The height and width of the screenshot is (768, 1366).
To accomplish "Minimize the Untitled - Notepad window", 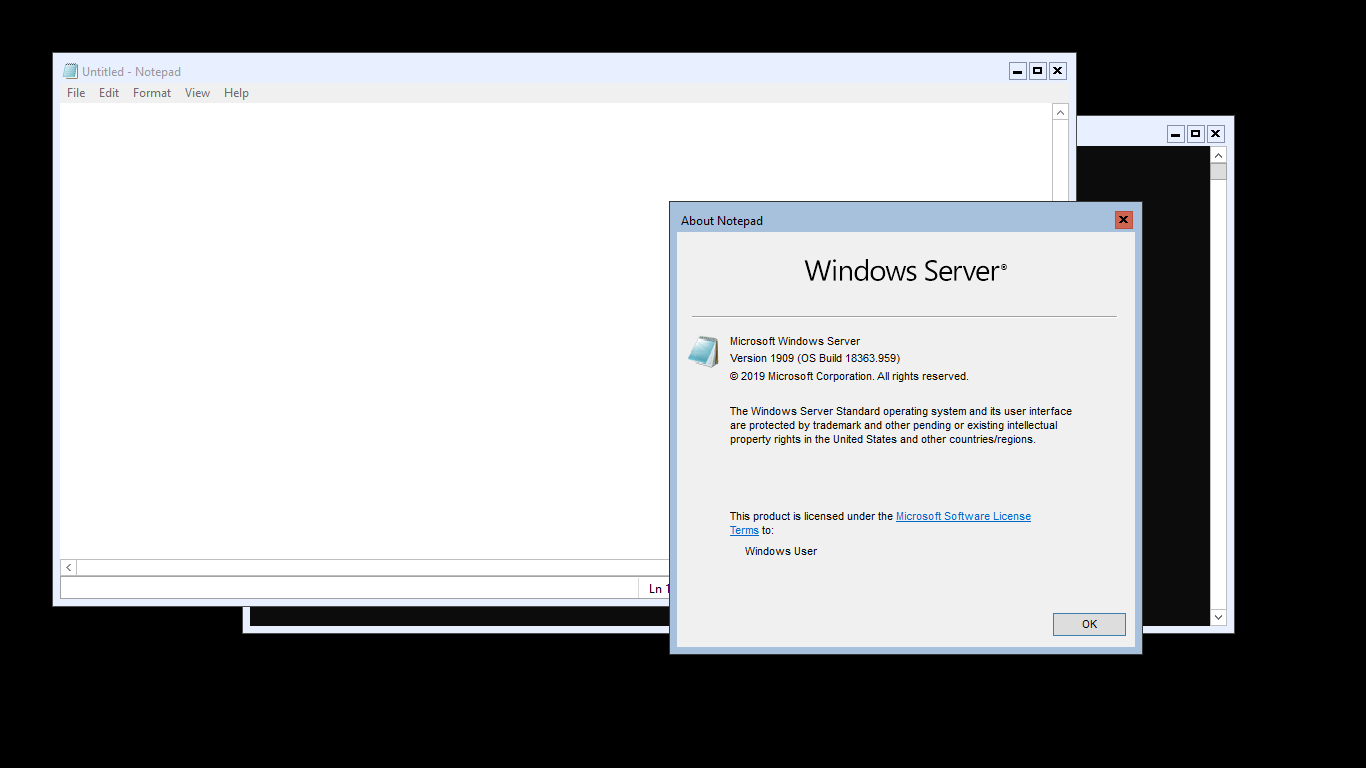I will point(1018,71).
